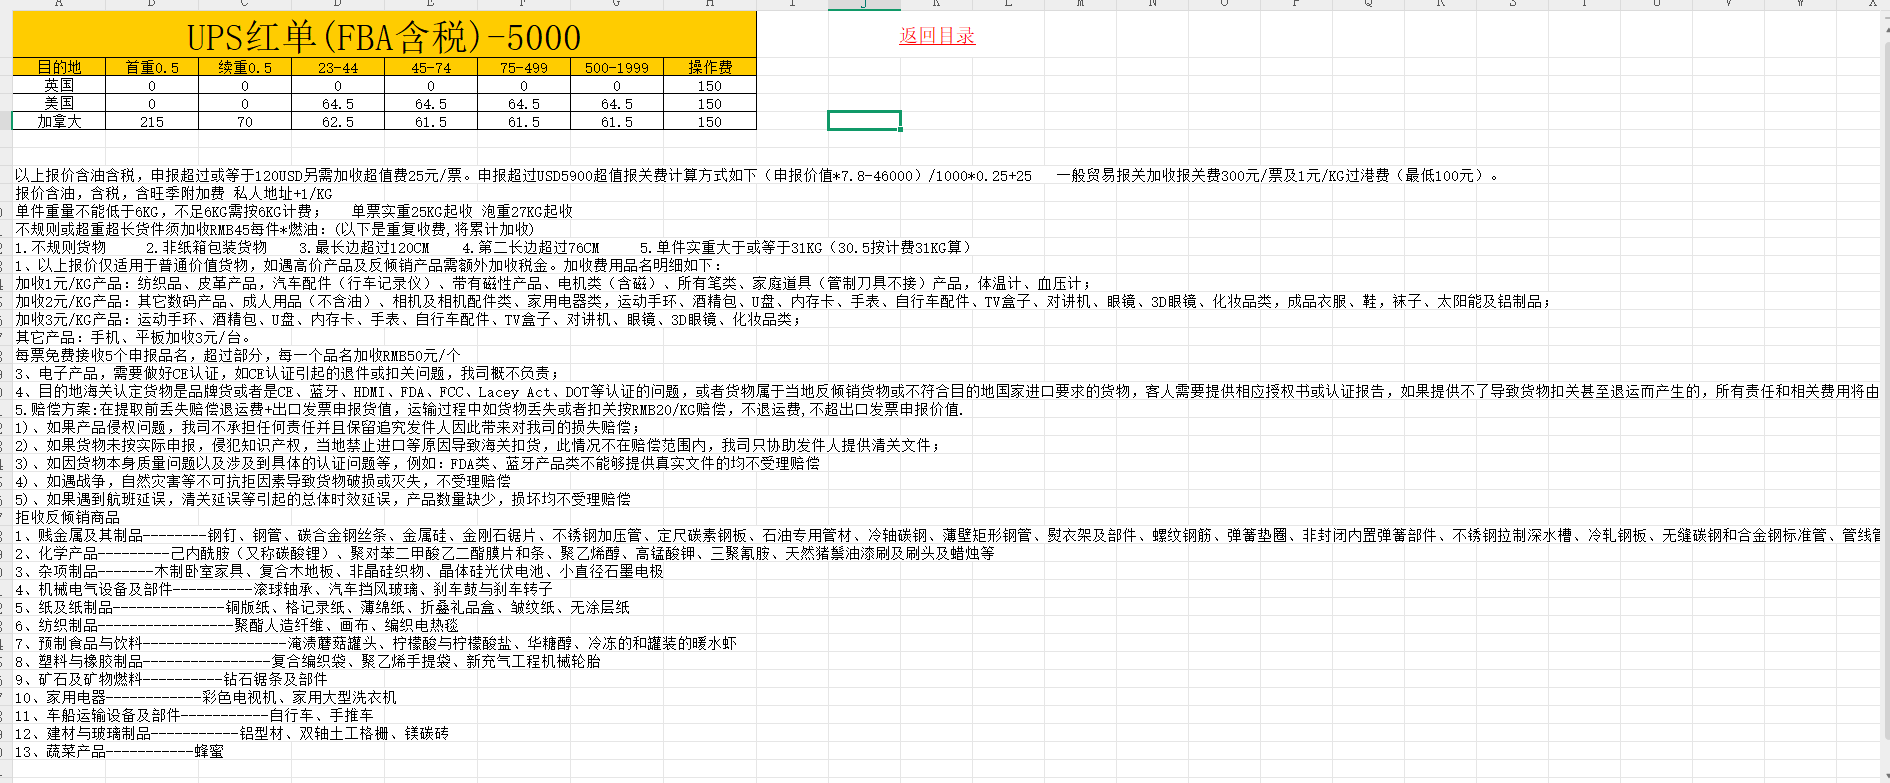Click the 1)、如果产品侵权问题 line
Viewport: 1890px width, 783px height.
coord(327,428)
